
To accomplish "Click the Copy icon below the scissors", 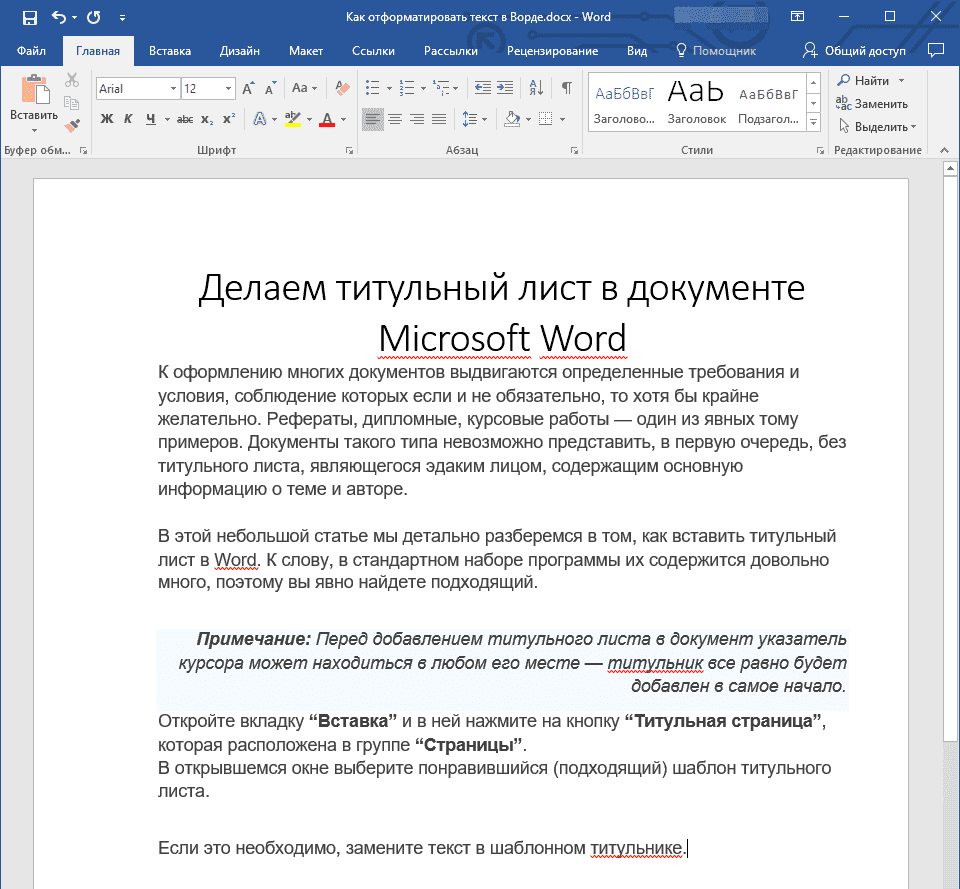I will [x=70, y=103].
